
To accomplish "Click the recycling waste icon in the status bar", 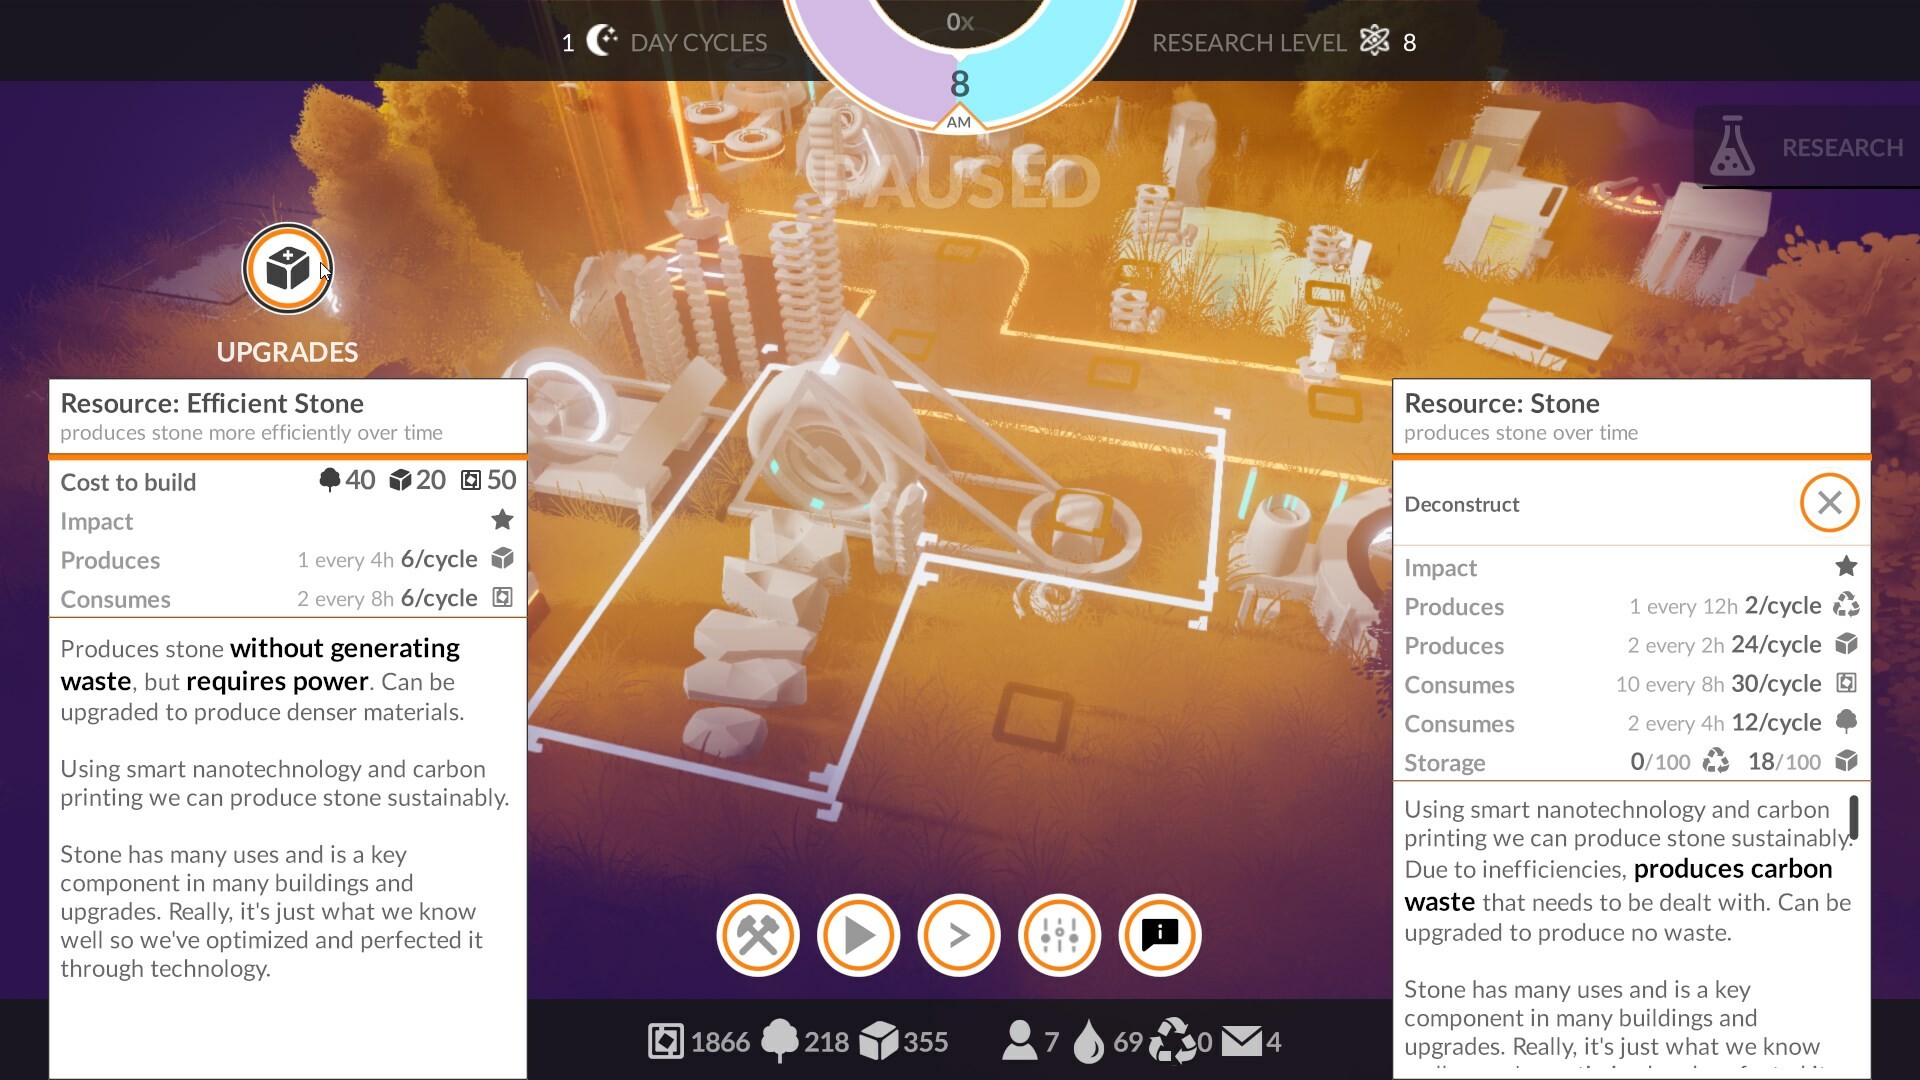I will (x=1176, y=1041).
